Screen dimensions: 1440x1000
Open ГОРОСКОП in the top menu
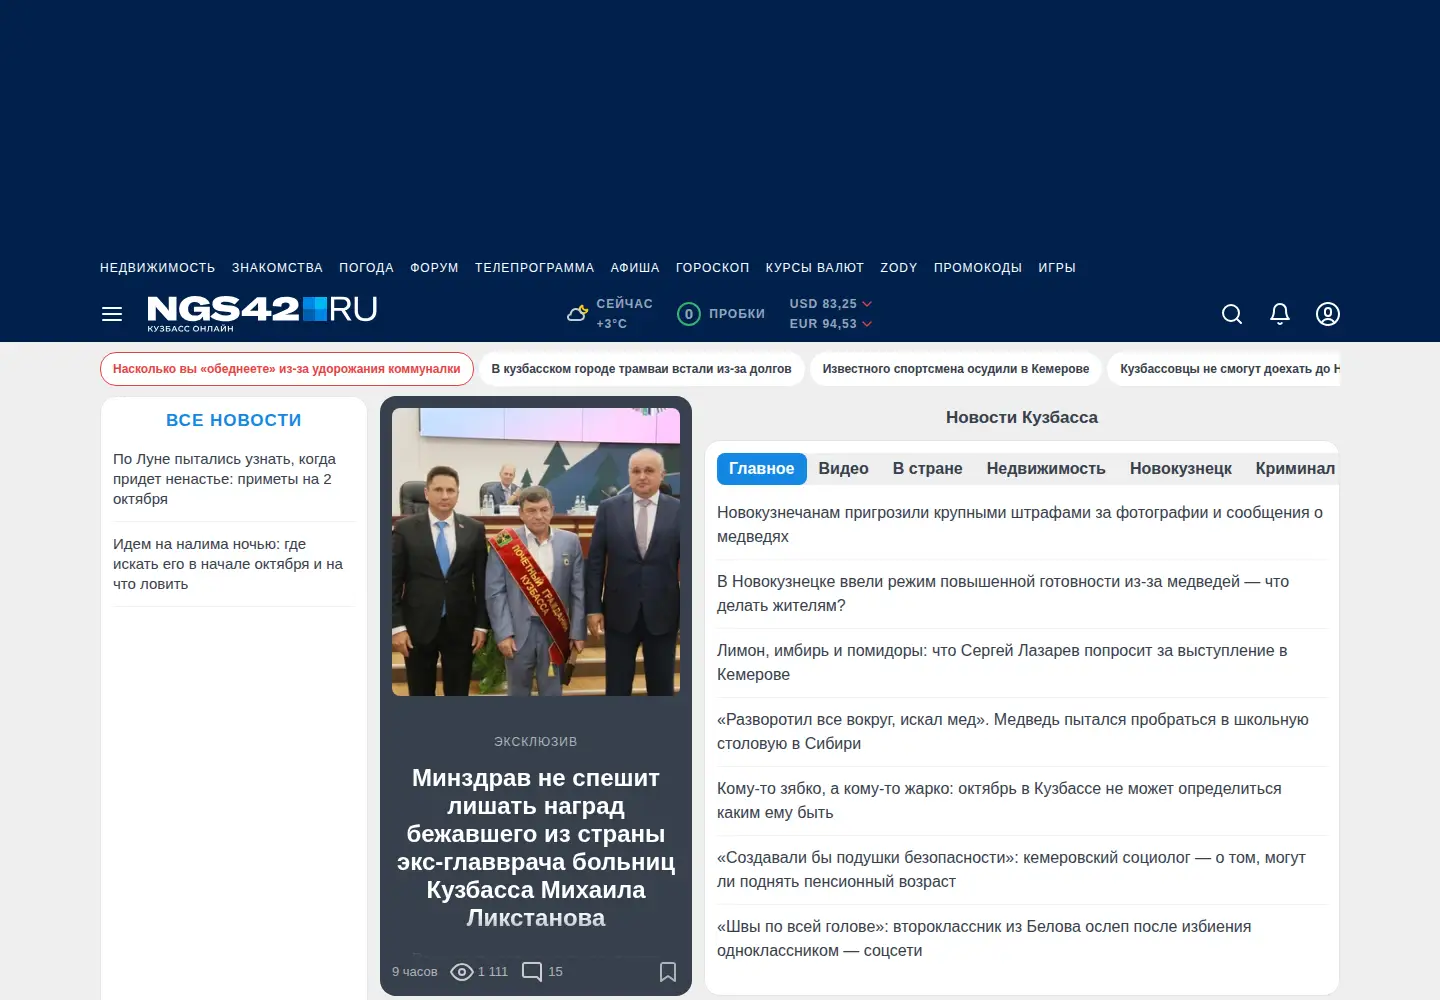(x=713, y=268)
